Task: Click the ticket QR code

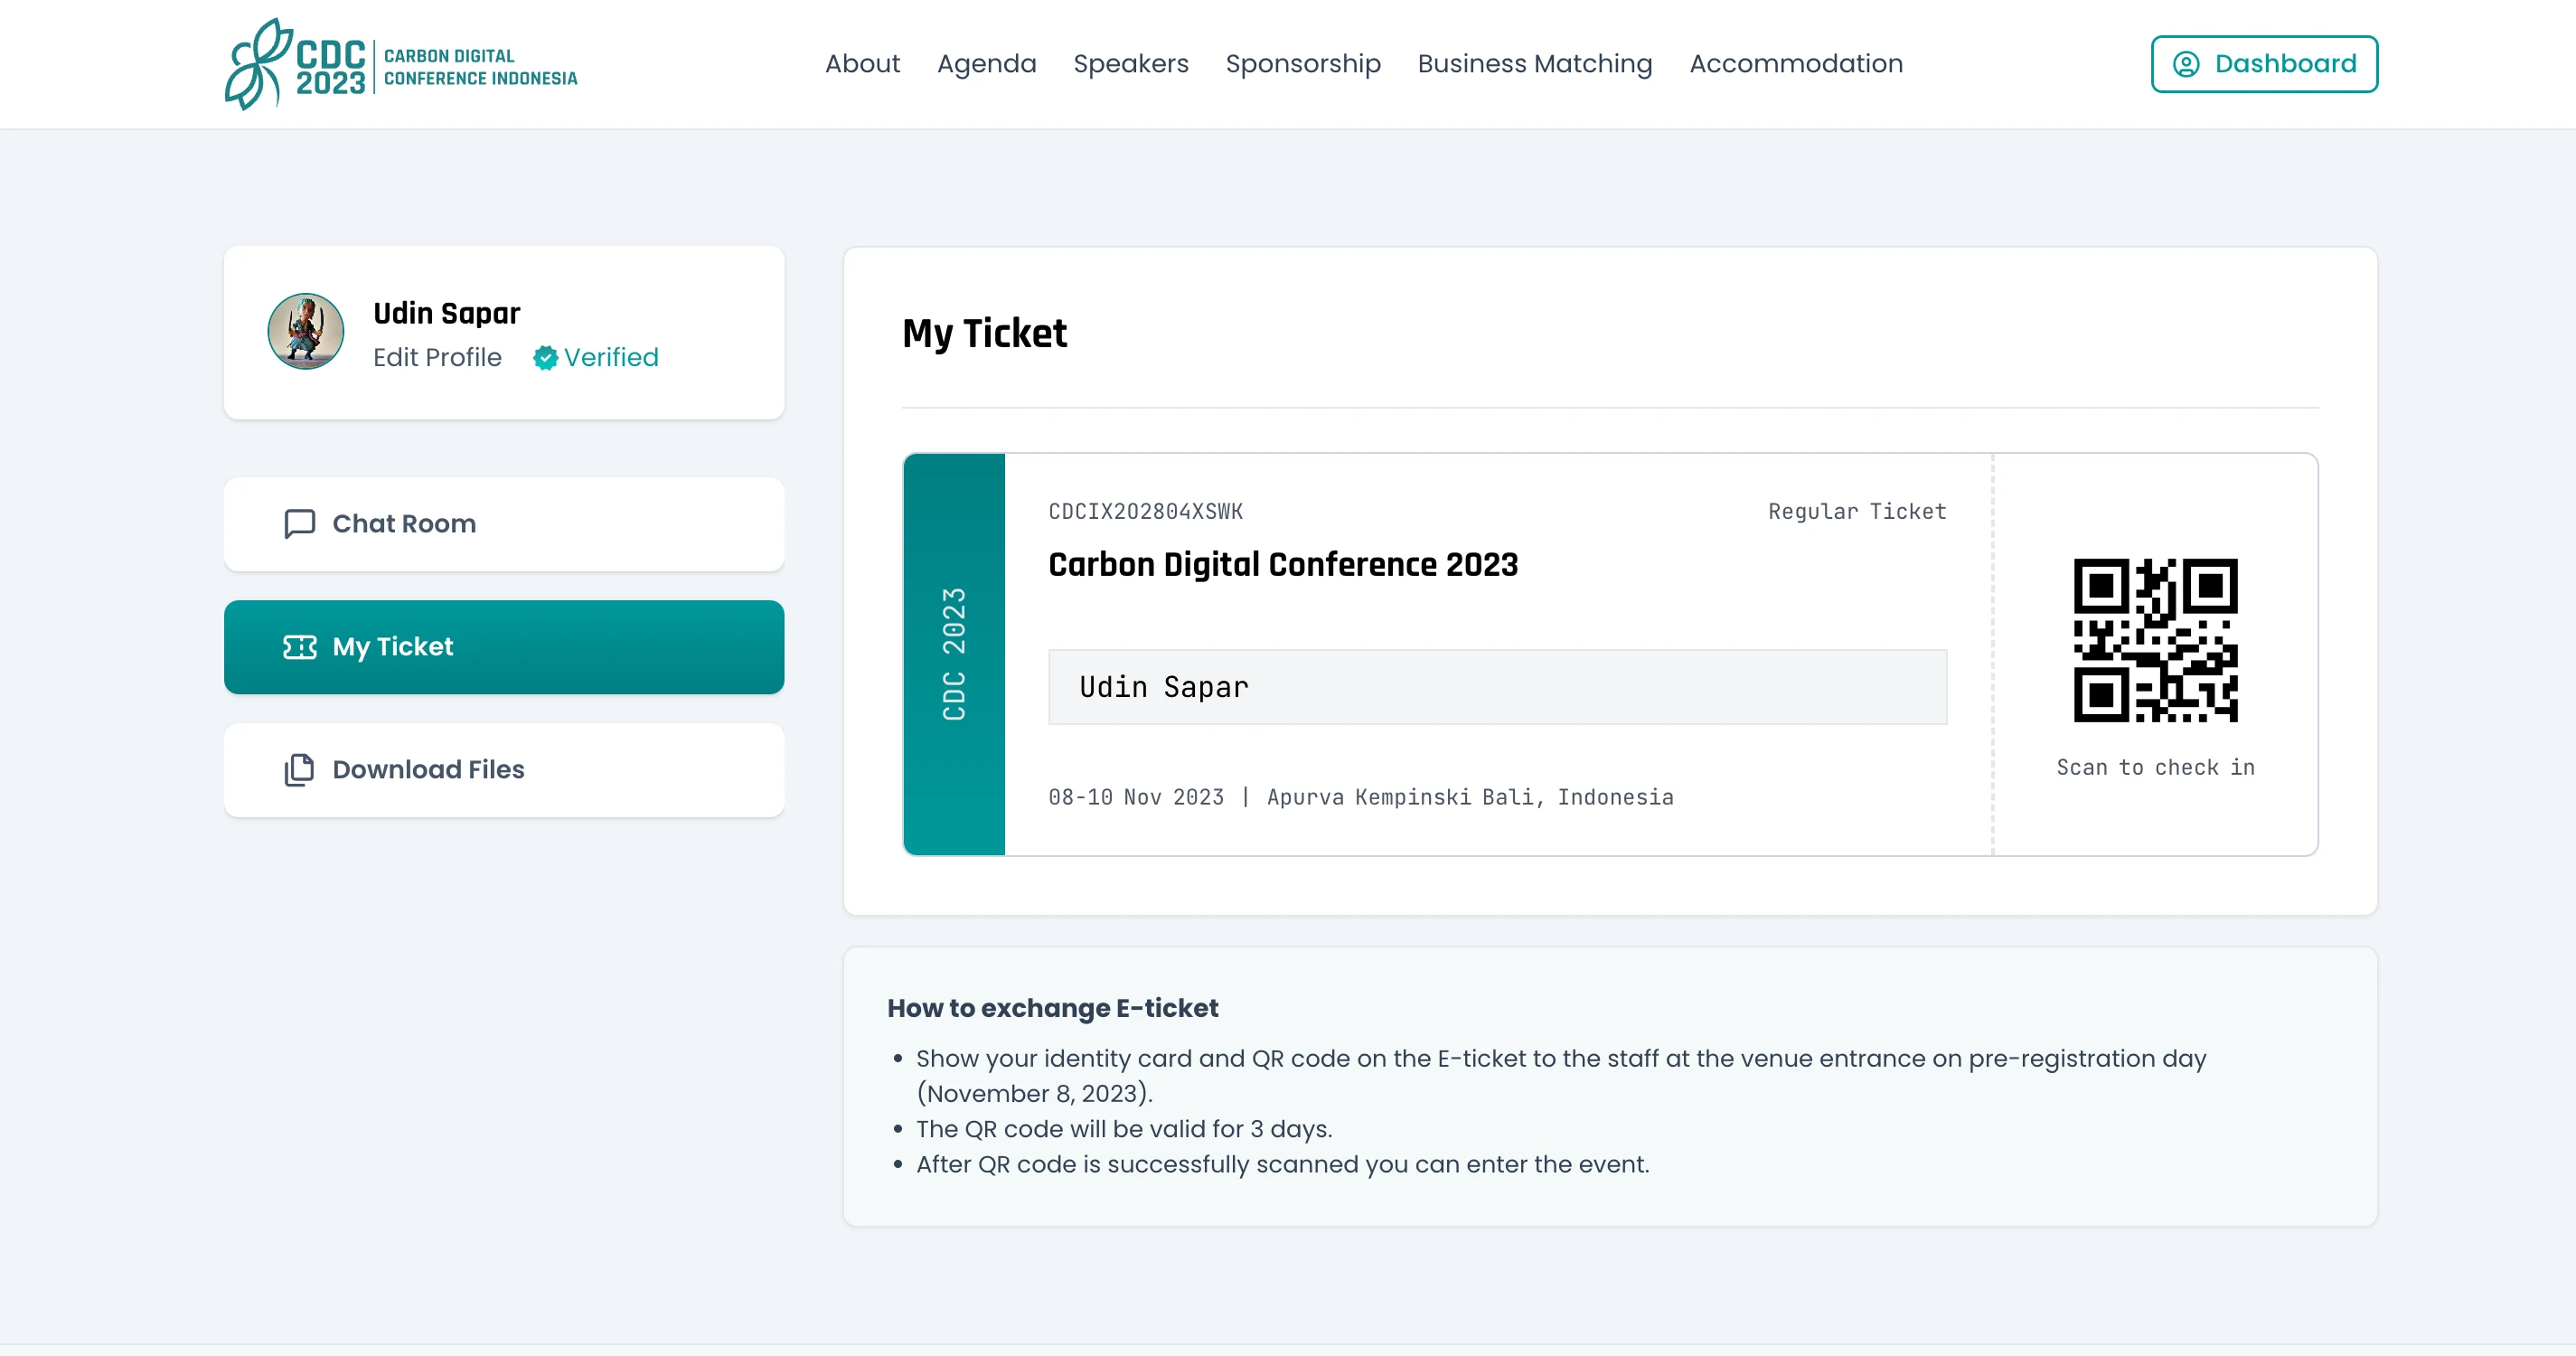Action: (x=2155, y=640)
